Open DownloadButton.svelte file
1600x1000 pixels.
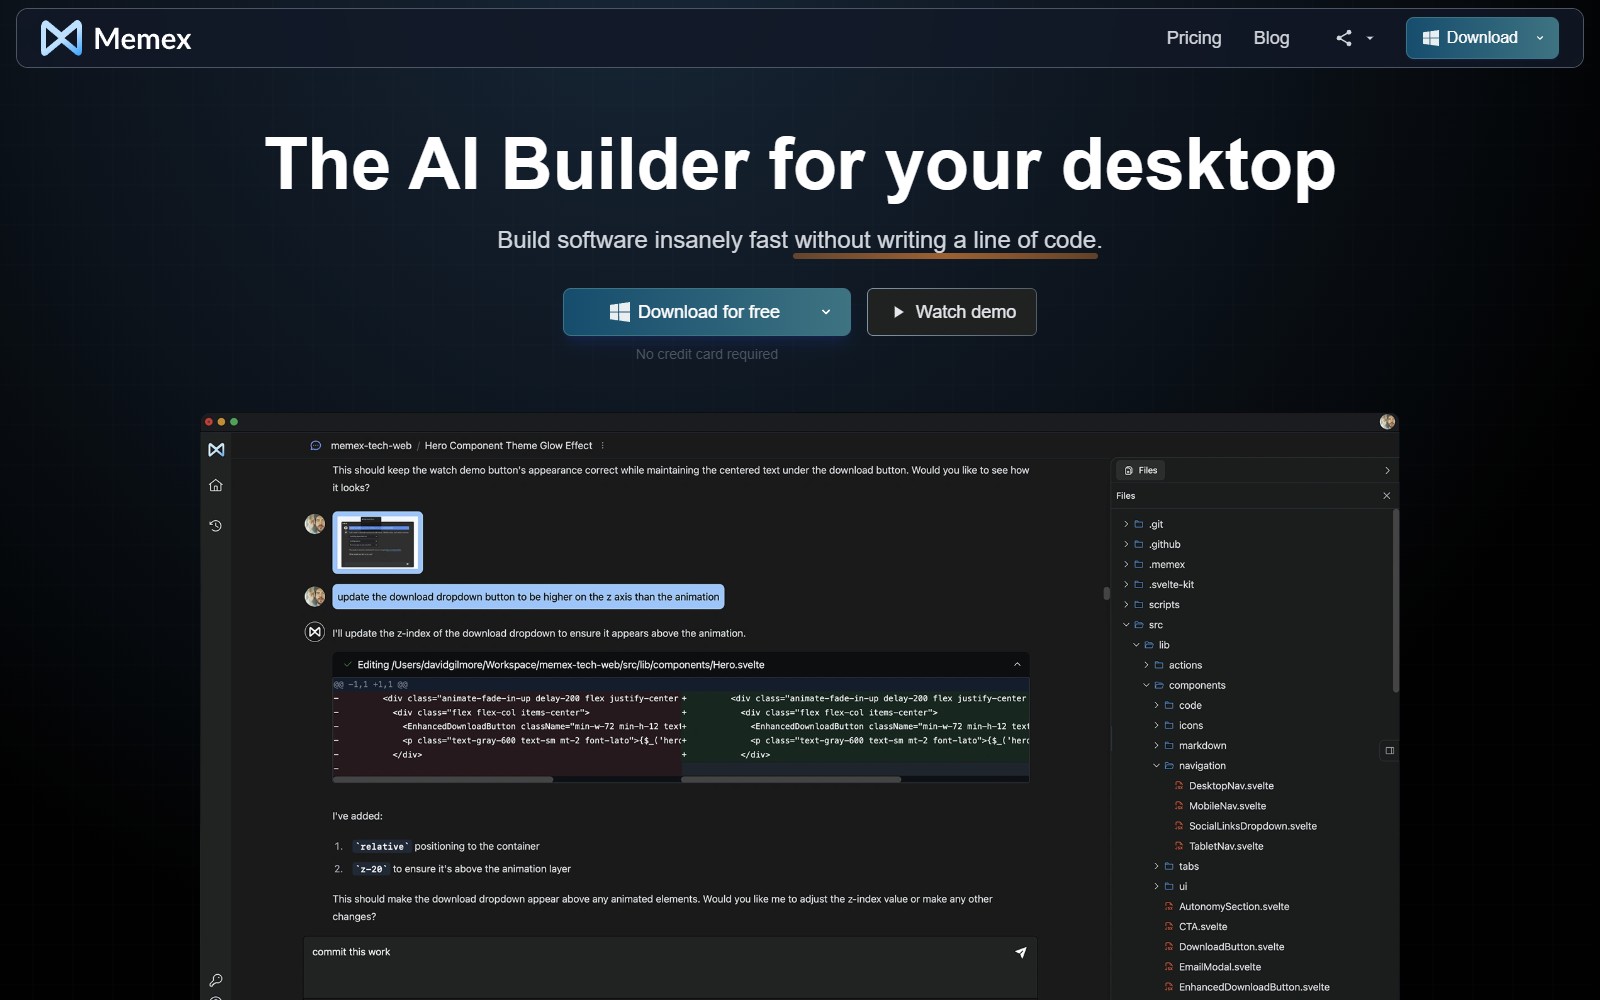click(x=1231, y=947)
